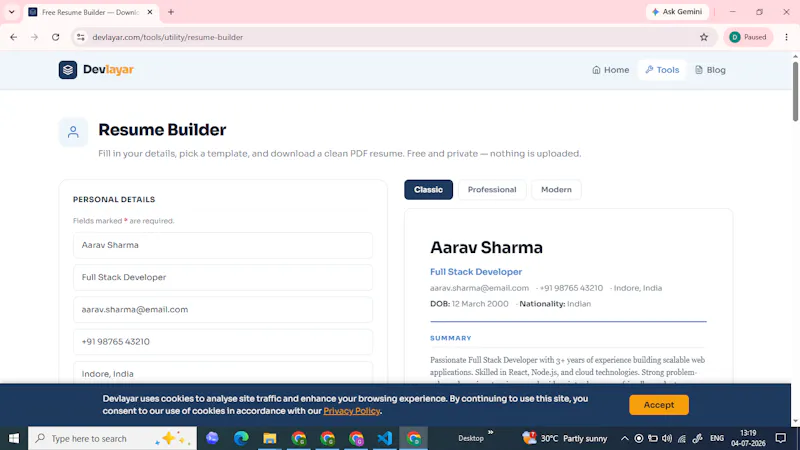The image size is (800, 450).
Task: Click the email input field
Action: point(222,310)
